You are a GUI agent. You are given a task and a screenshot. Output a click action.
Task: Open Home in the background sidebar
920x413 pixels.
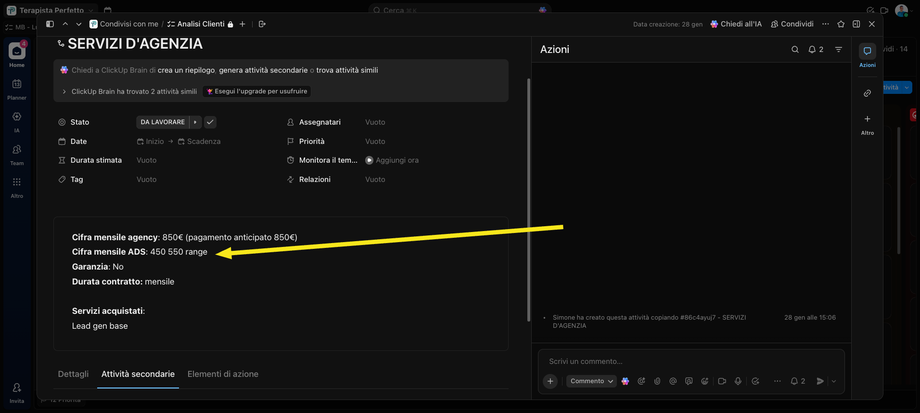[17, 56]
